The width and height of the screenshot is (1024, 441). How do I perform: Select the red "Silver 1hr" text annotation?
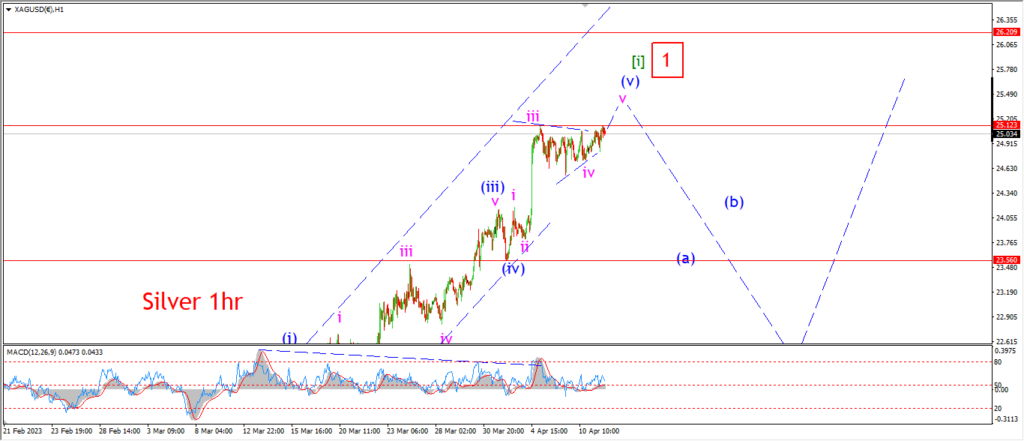coord(193,302)
